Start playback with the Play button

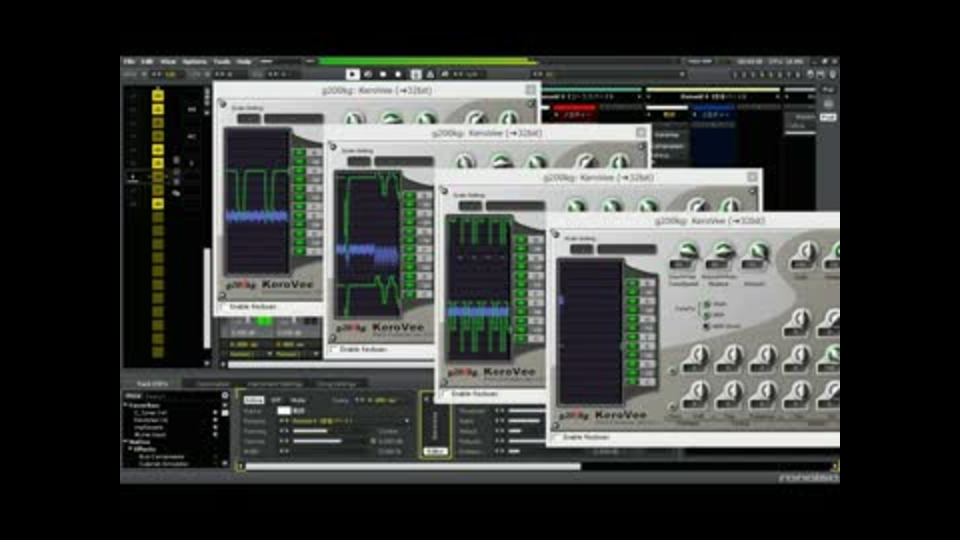(352, 74)
